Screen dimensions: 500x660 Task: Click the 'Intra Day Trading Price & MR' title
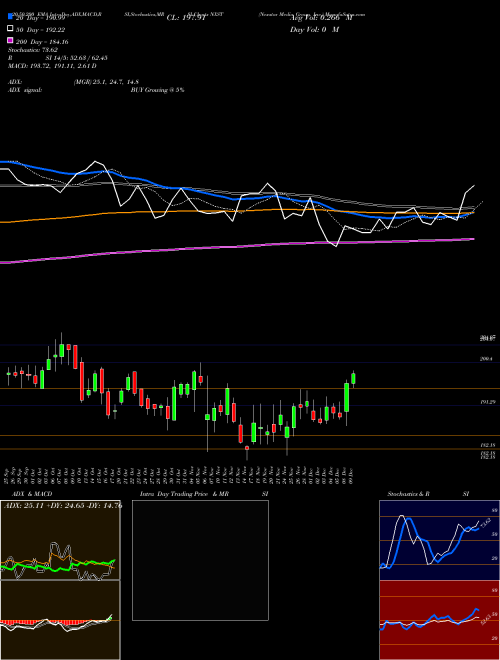click(184, 494)
